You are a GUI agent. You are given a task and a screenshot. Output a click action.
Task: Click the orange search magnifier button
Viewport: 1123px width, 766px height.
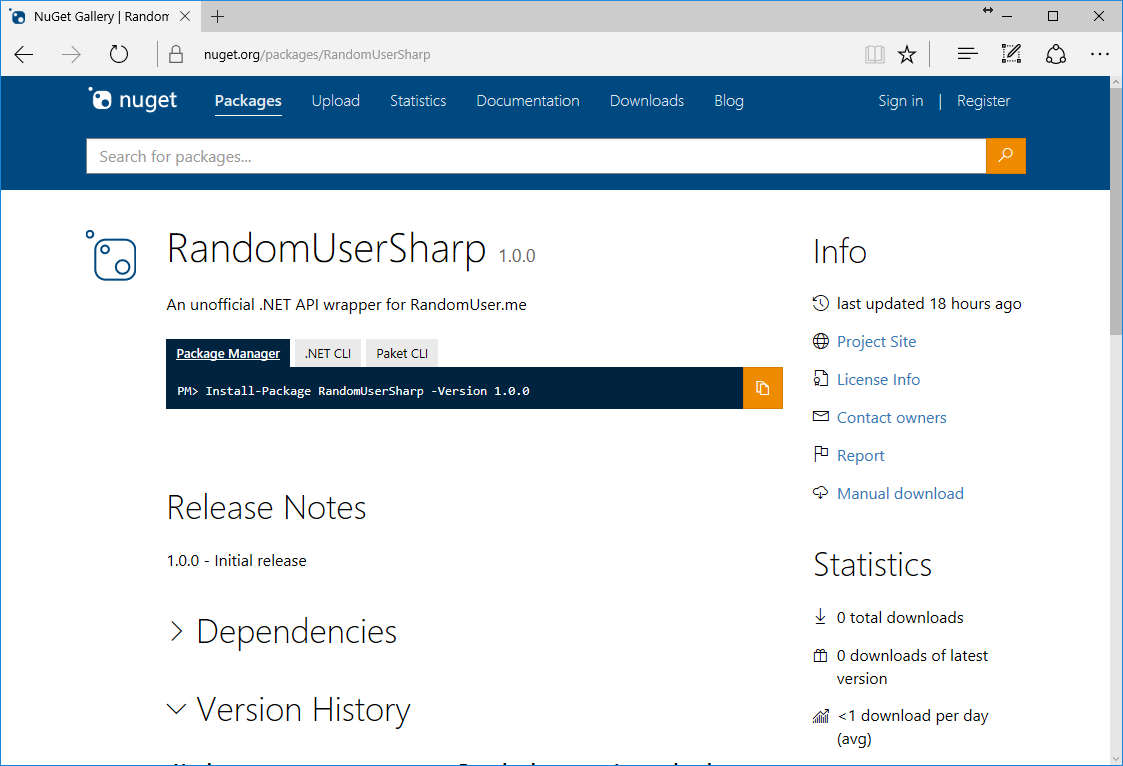click(1005, 156)
